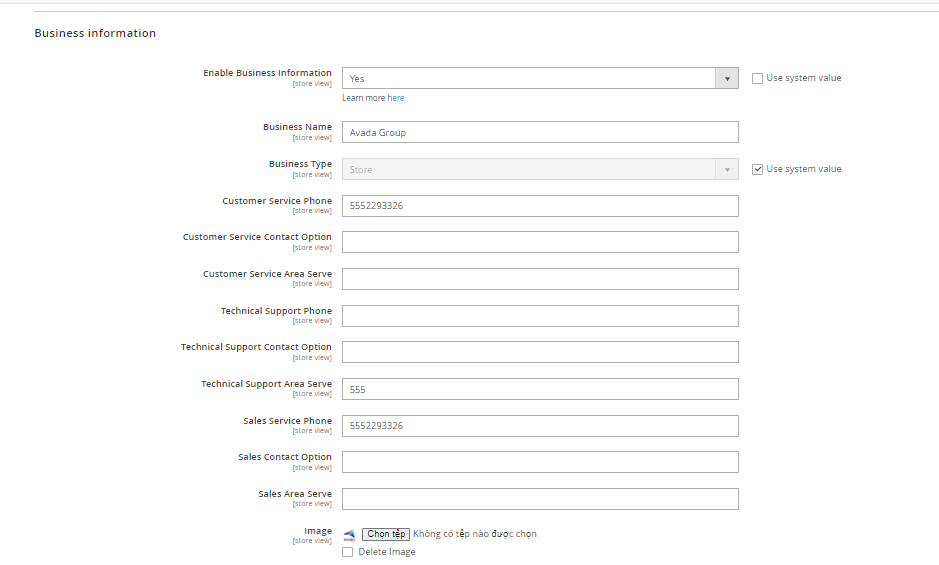Screen dimensions: 939x565
Task: Select the Technical Support Area Serve field
Action: (540, 389)
